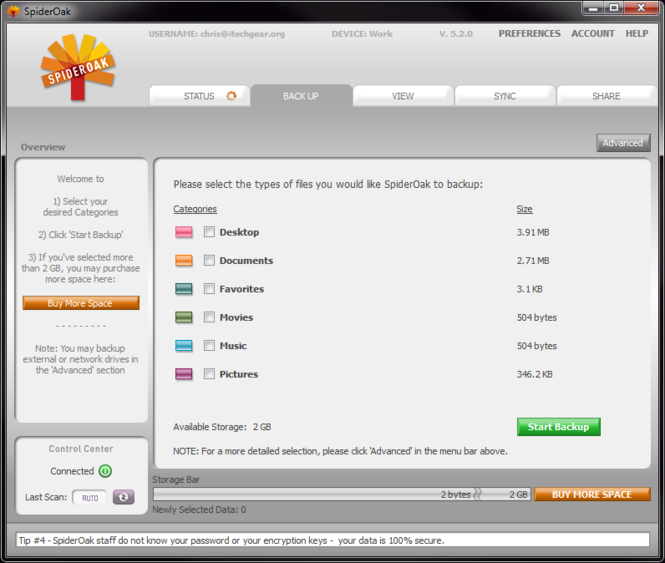
Task: Click the Categories column header
Action: click(x=195, y=209)
